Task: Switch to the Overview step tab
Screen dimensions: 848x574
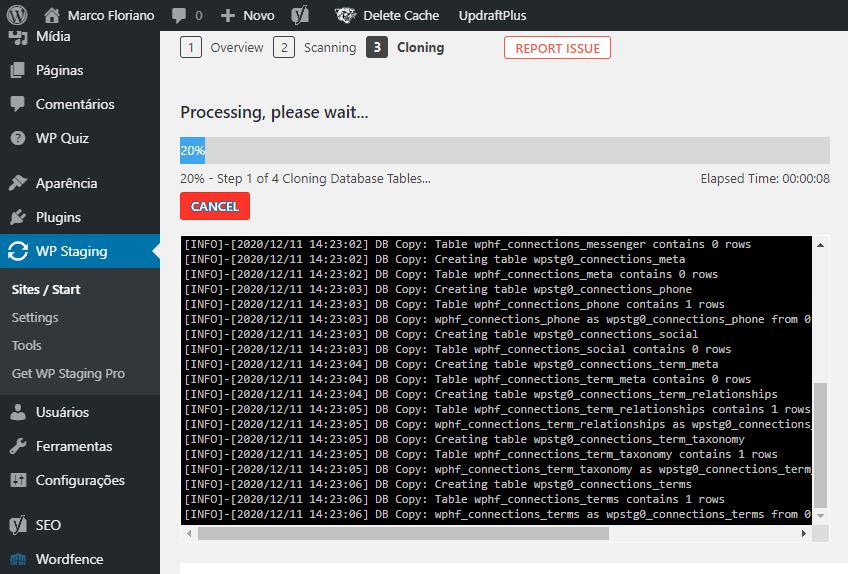Action: (x=237, y=48)
